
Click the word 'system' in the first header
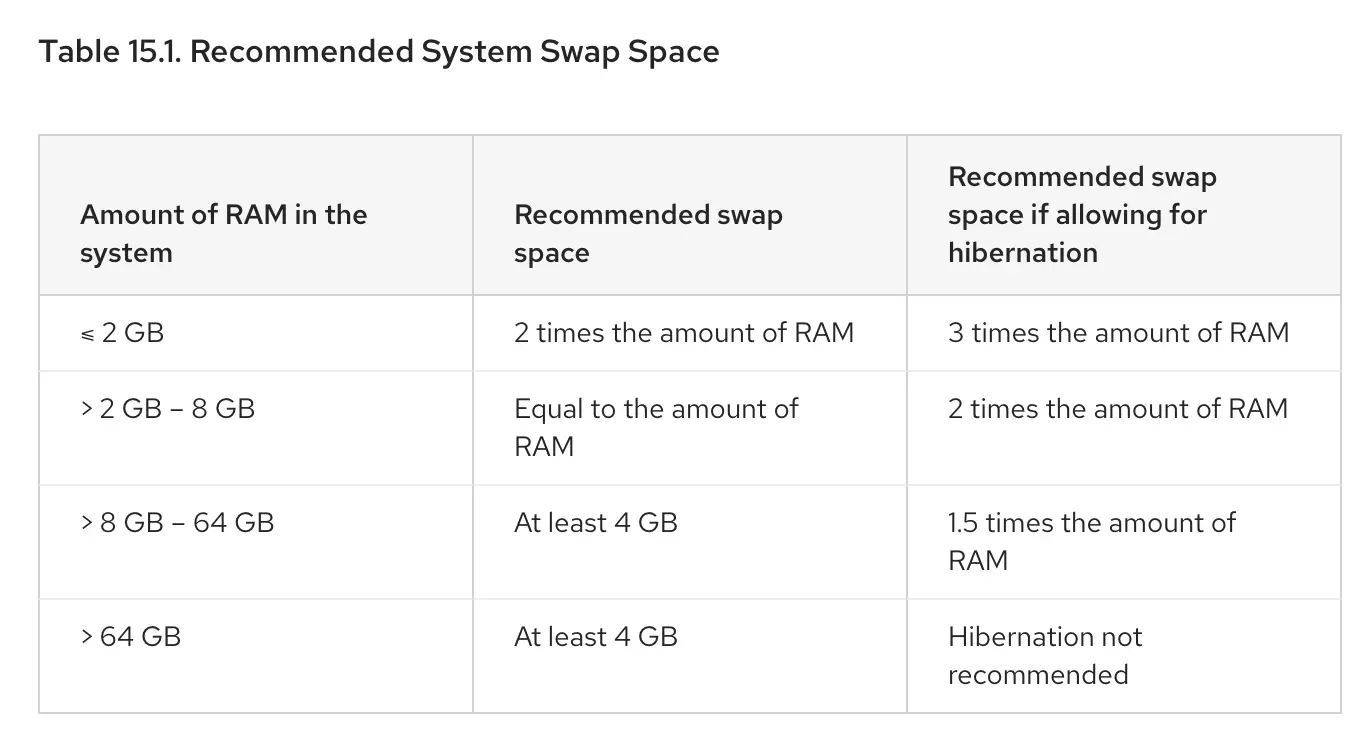[126, 252]
